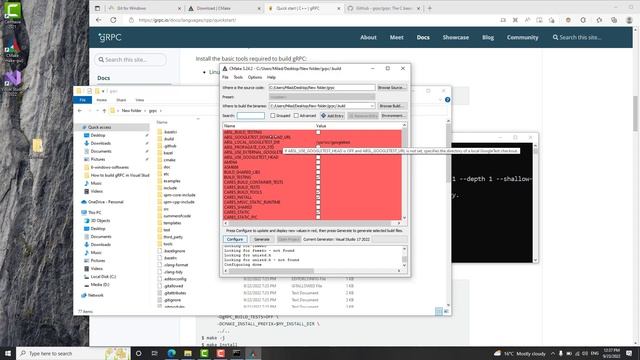Viewport: 640px width, 360px height.
Task: Toggle CARES_INSTALL checkbox
Action: click(318, 197)
